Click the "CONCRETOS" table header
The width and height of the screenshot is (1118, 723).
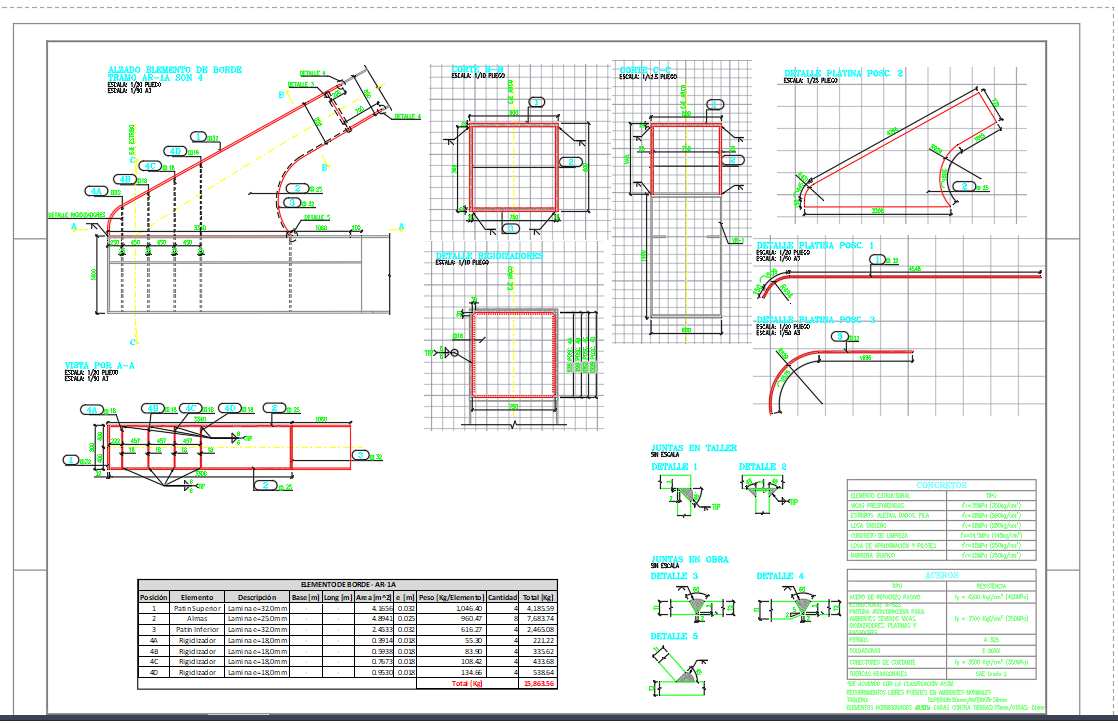coord(941,484)
